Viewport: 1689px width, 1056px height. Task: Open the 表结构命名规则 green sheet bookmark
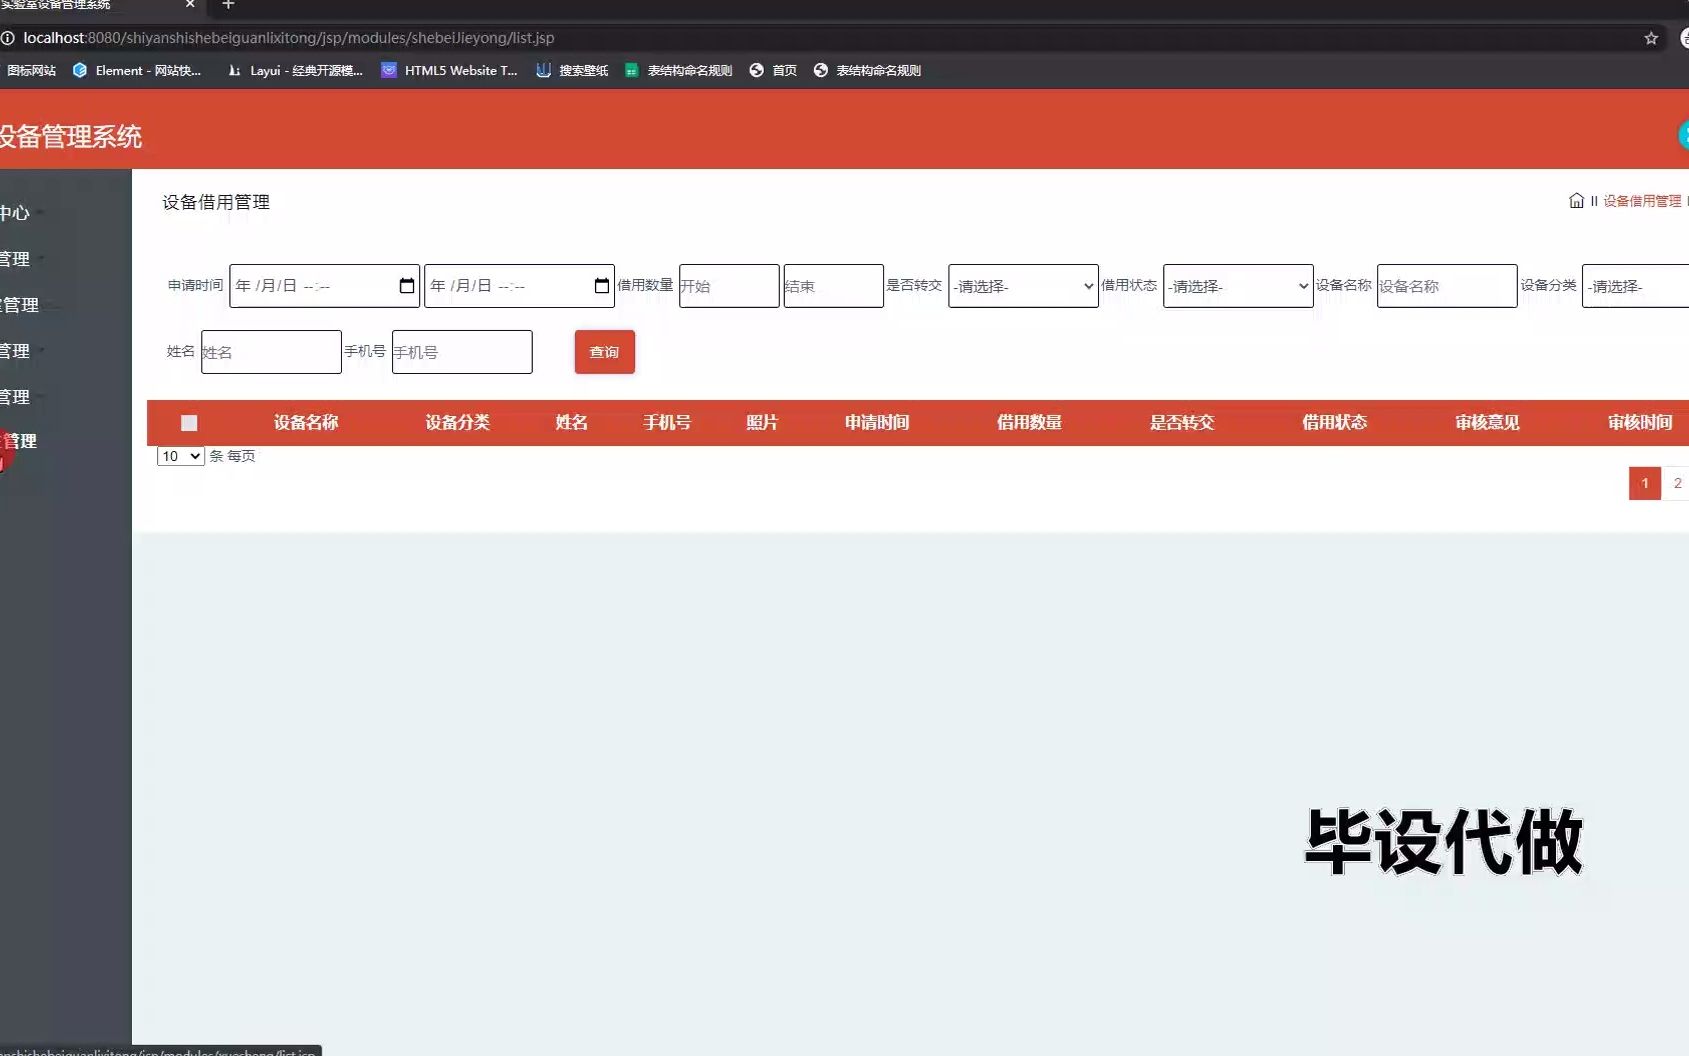click(x=677, y=70)
